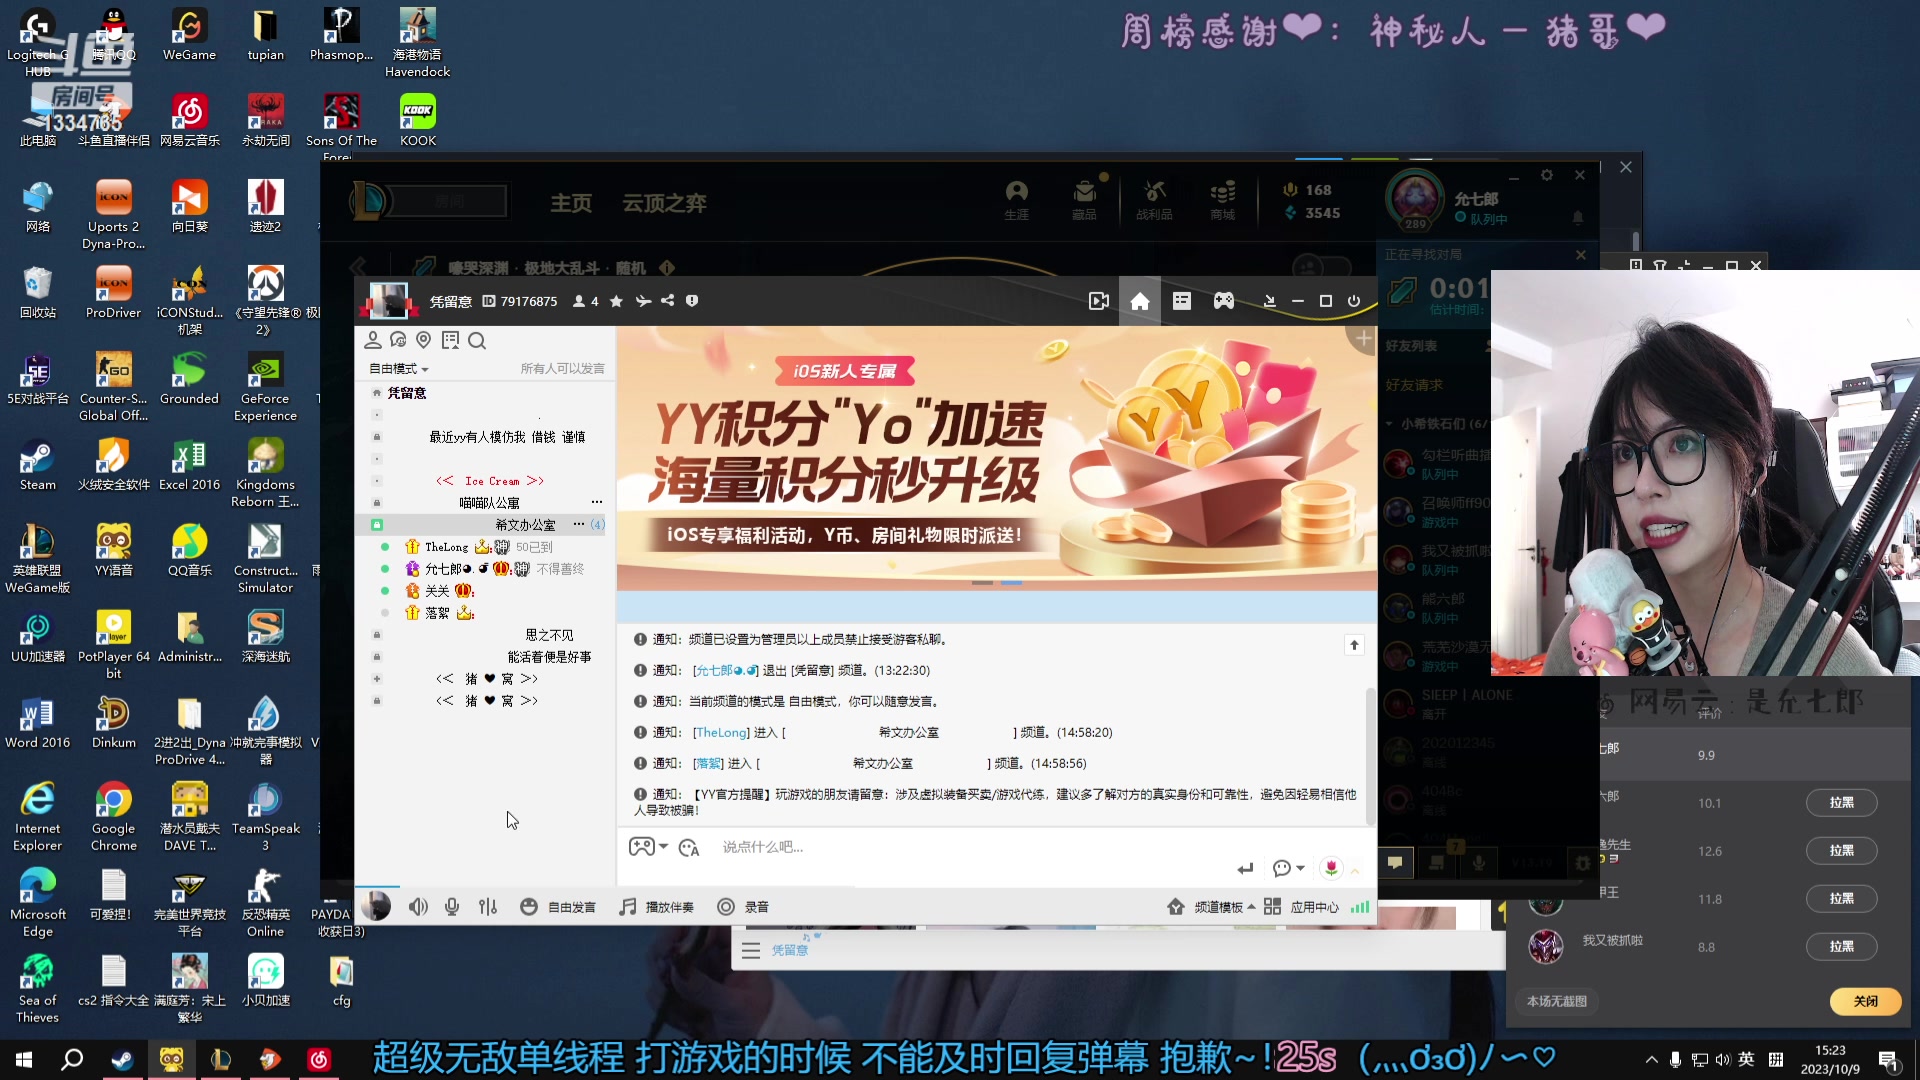
Task: Click the YY video/live icon in title bar
Action: (1098, 301)
